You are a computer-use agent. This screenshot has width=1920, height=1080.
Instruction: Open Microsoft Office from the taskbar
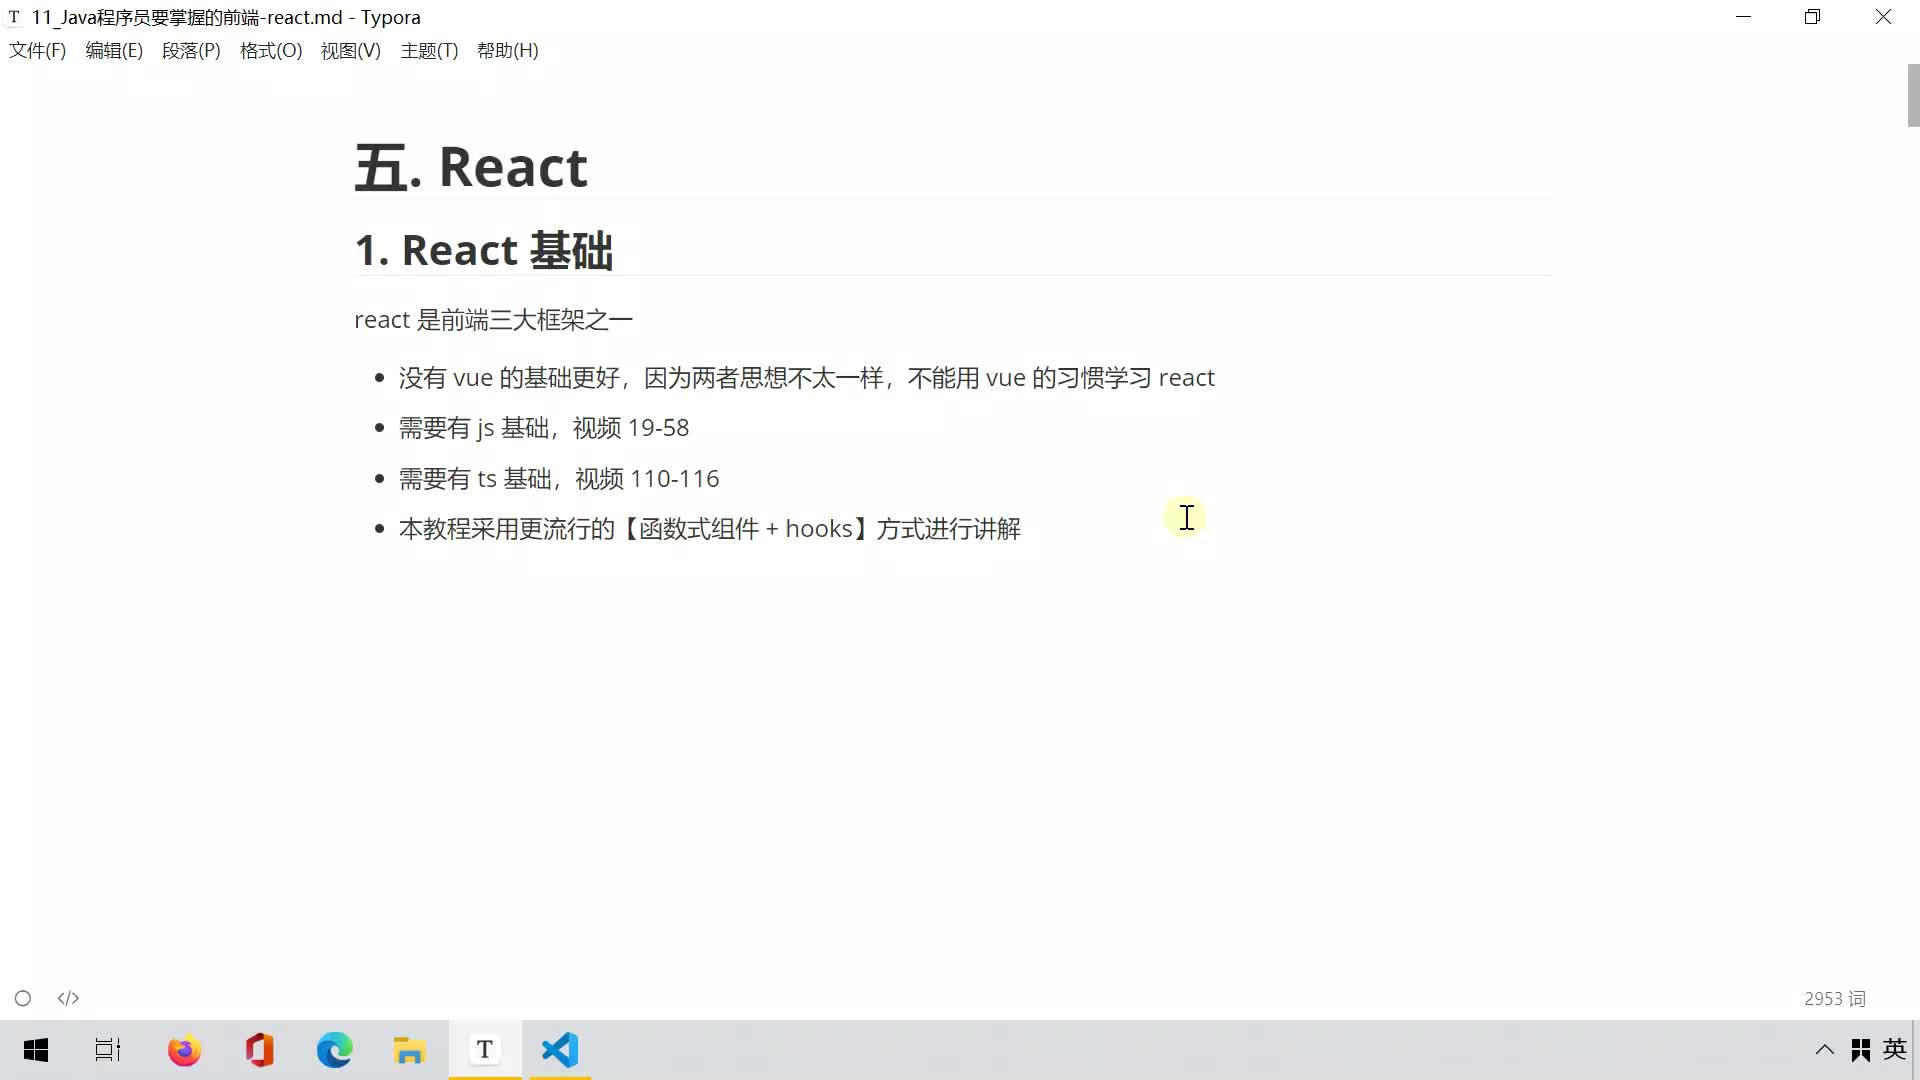pyautogui.click(x=260, y=1050)
